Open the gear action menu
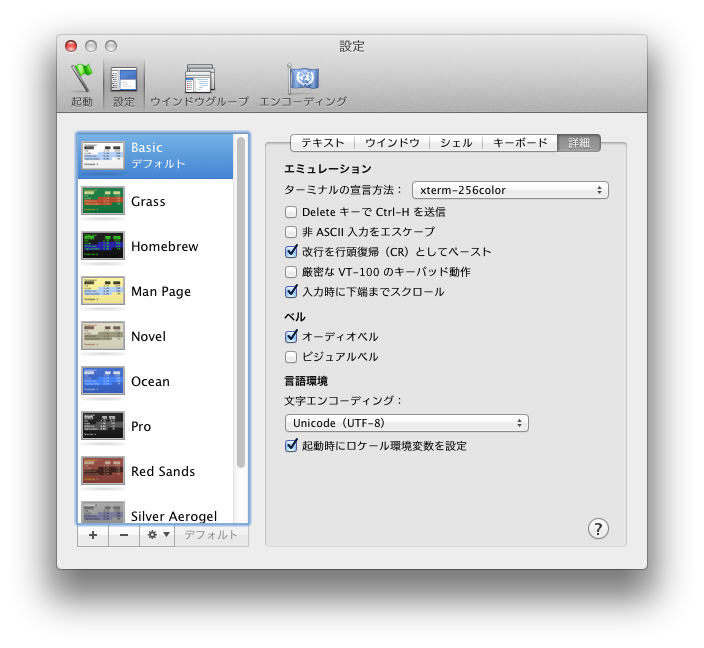 coord(157,535)
